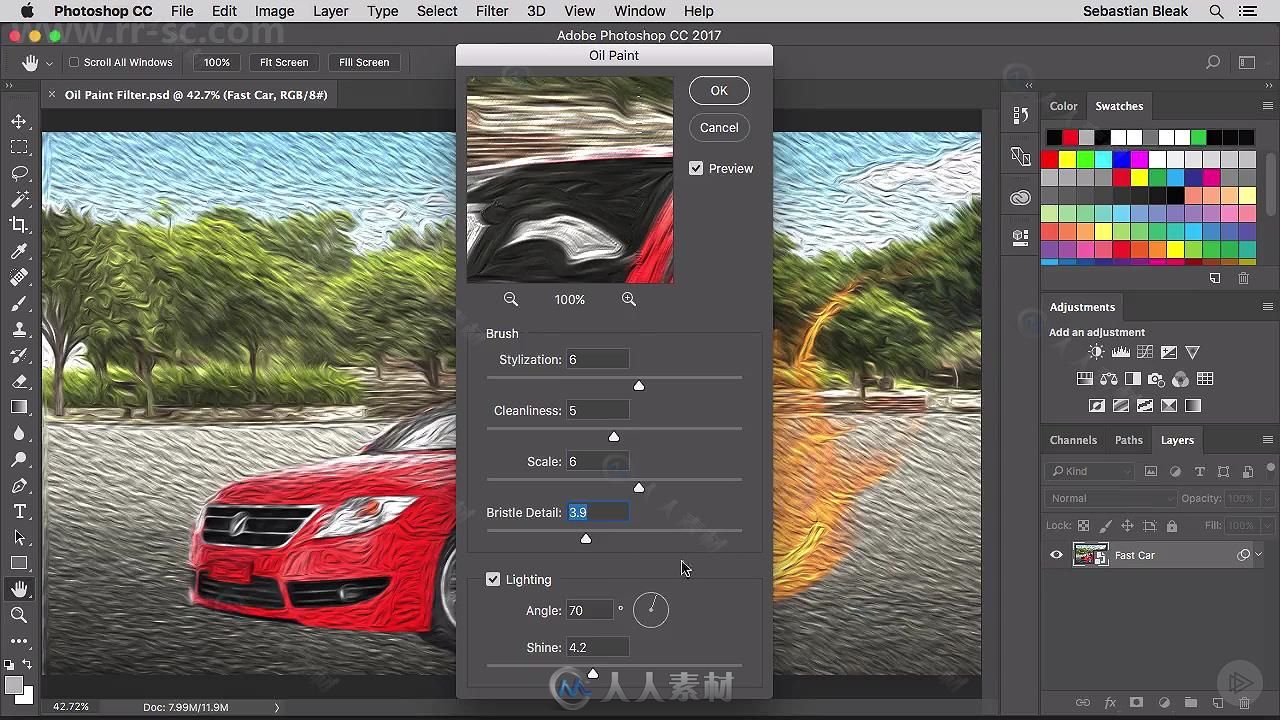The height and width of the screenshot is (720, 1280).
Task: Select the Zoom tool in toolbar
Action: tap(19, 615)
